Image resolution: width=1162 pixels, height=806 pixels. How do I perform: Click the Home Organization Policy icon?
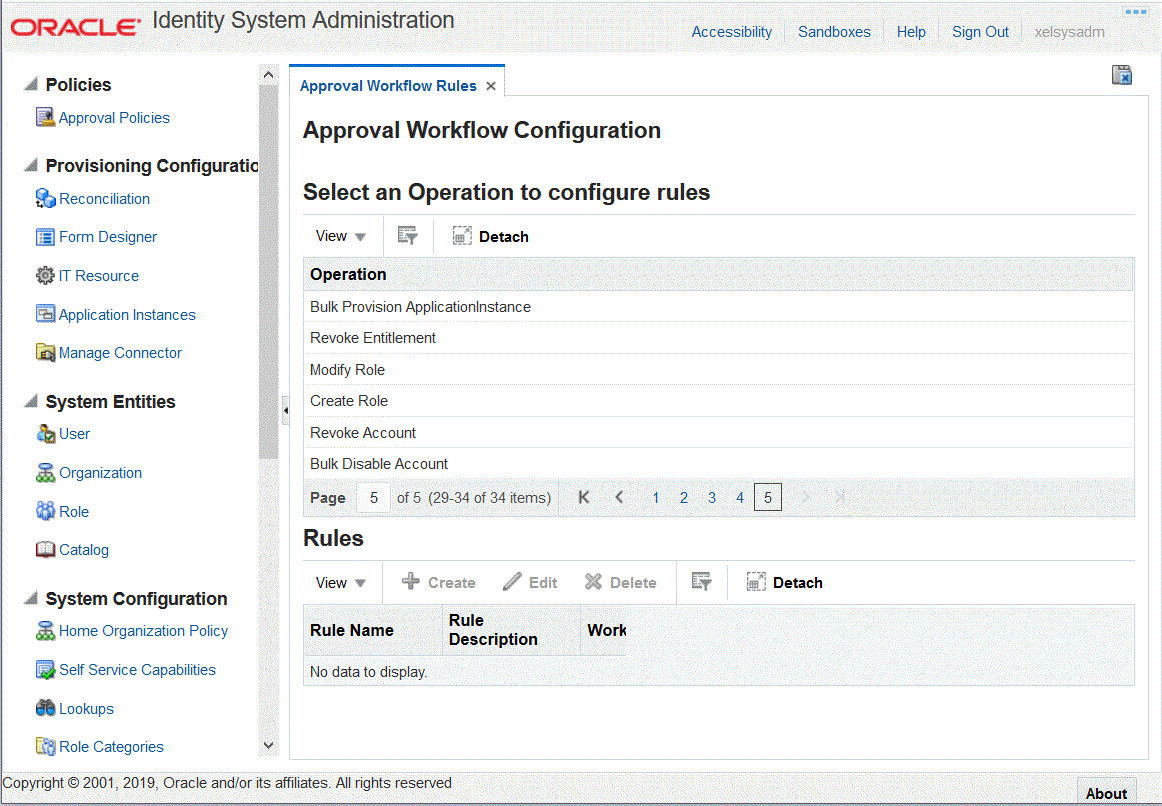45,630
